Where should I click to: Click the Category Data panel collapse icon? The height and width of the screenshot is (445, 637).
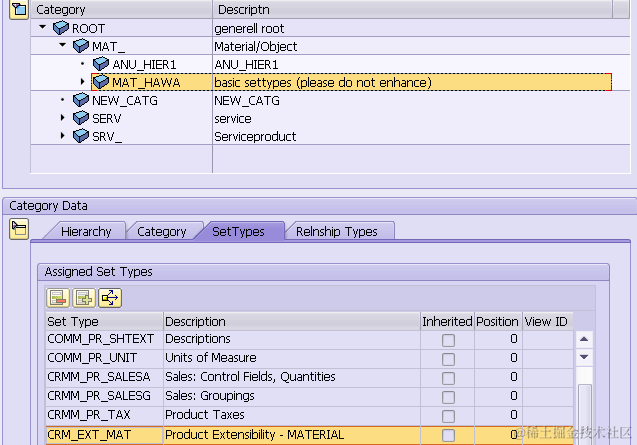pyautogui.click(x=19, y=229)
